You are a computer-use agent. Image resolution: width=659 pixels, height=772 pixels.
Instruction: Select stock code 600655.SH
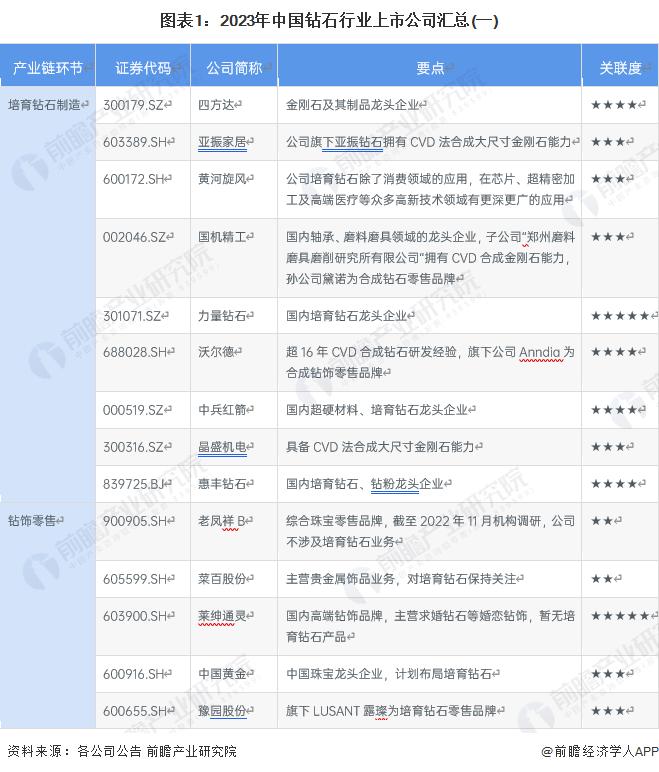pos(135,710)
